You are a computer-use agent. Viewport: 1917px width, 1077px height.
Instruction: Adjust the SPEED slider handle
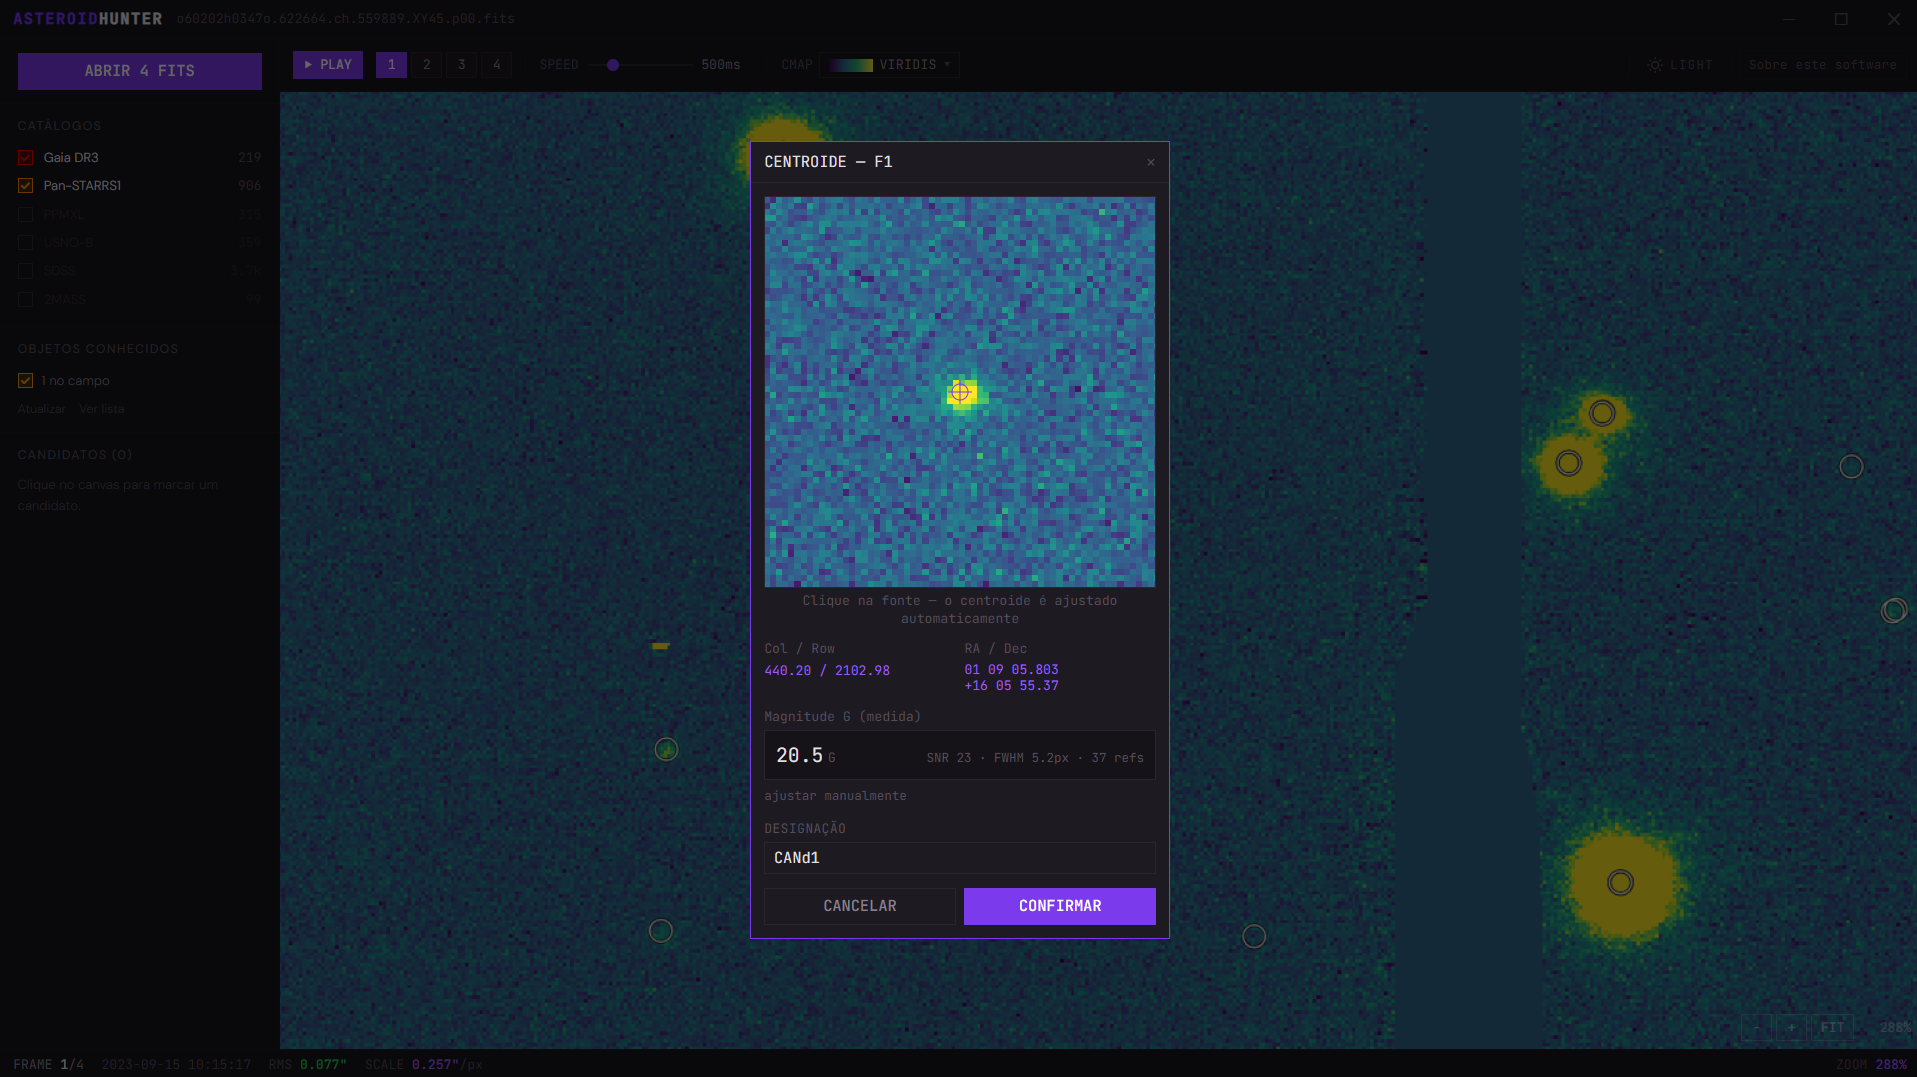click(613, 65)
